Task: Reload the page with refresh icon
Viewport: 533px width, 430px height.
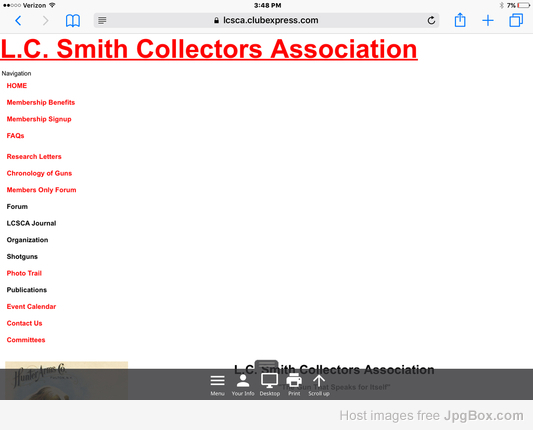Action: point(431,21)
